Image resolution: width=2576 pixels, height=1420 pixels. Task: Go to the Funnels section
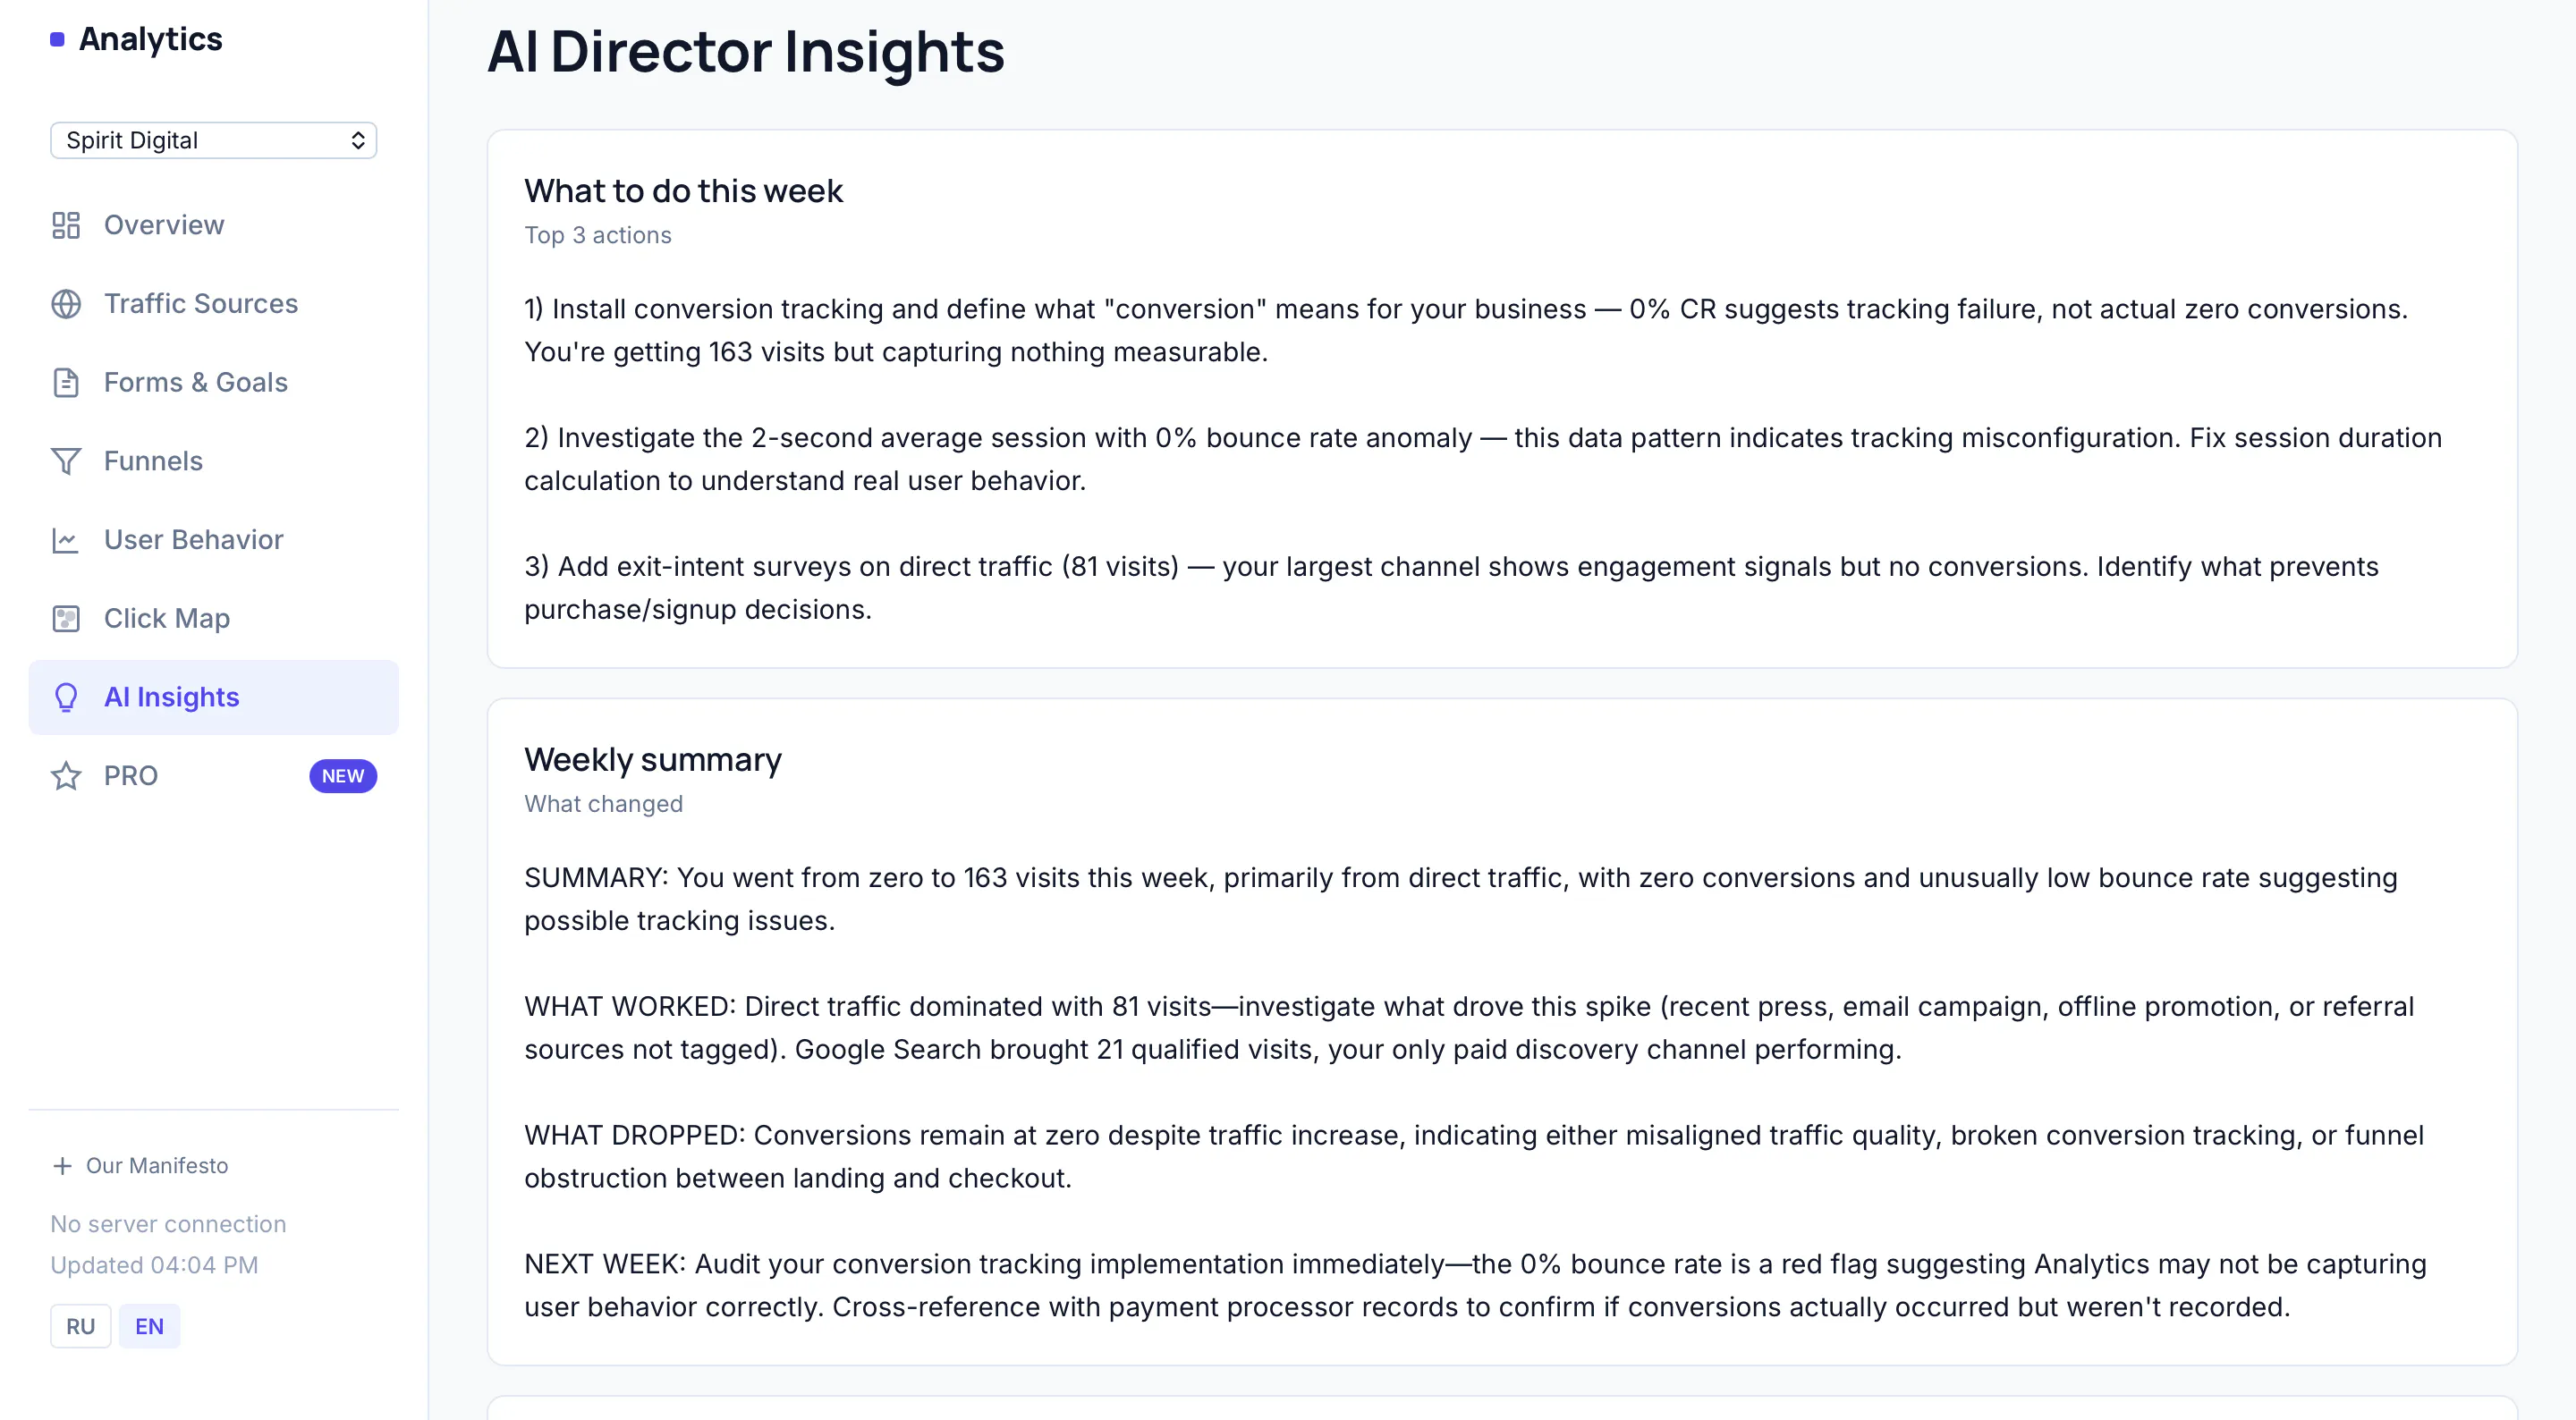coord(213,461)
